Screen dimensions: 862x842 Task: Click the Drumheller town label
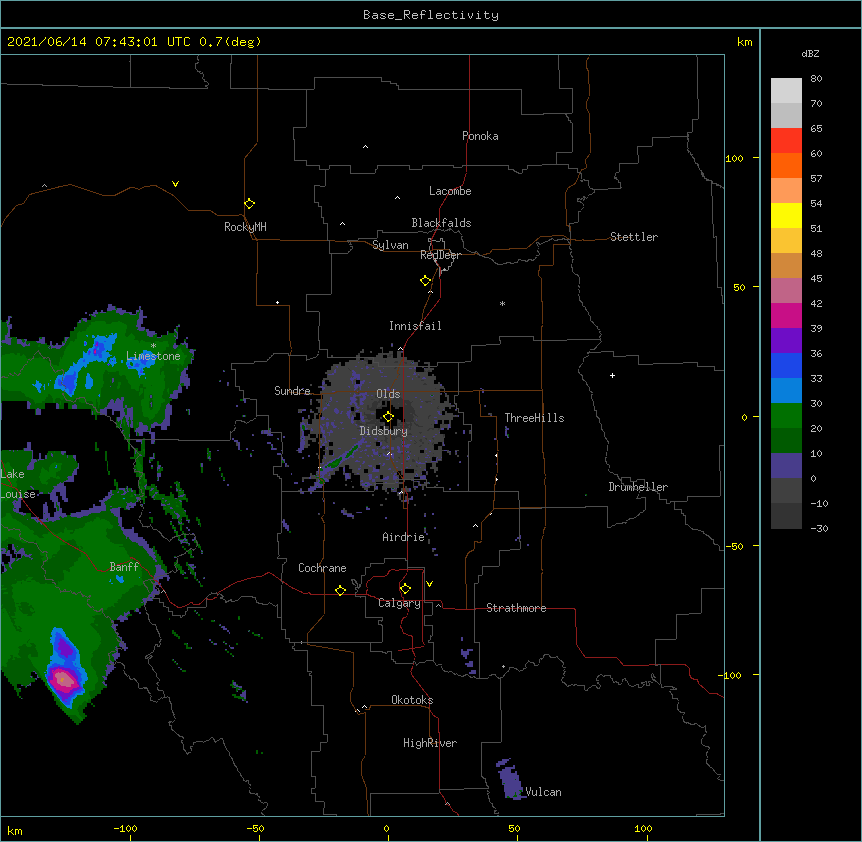click(x=638, y=487)
